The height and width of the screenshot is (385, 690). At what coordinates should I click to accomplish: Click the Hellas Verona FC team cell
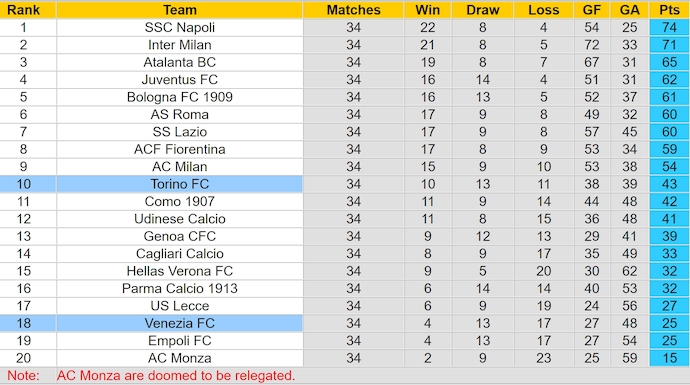click(180, 271)
